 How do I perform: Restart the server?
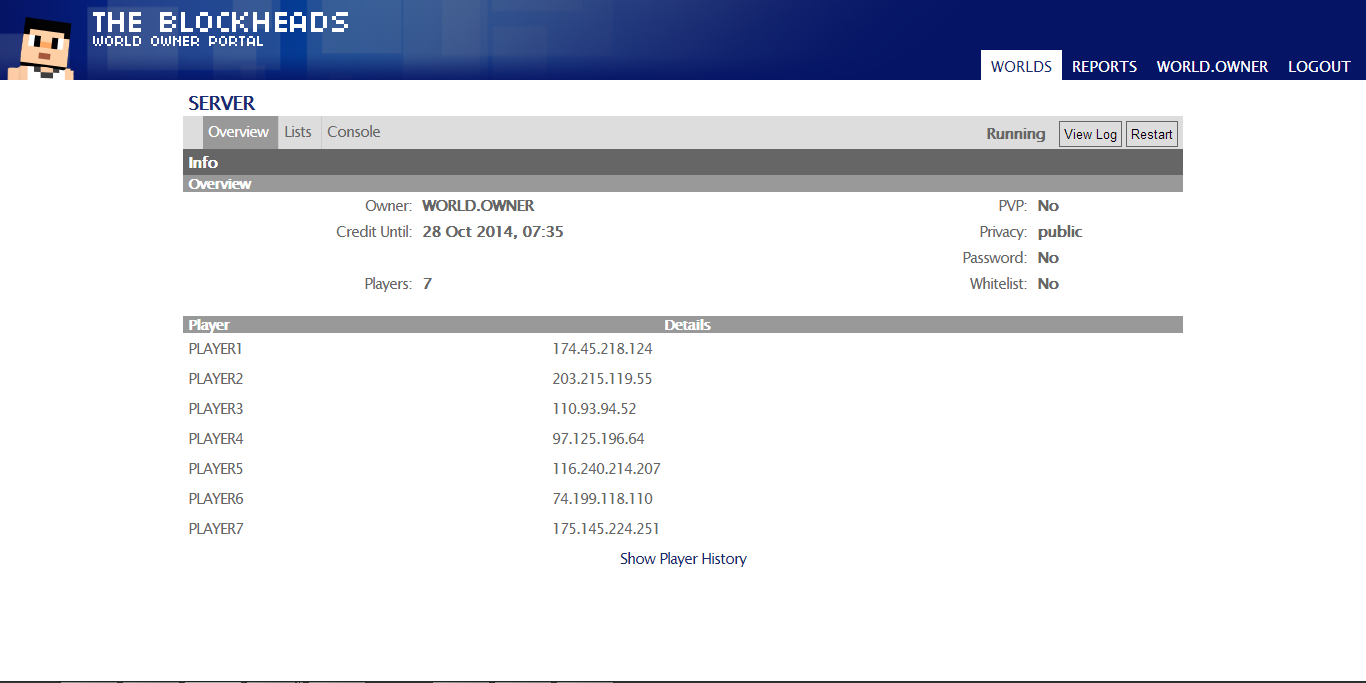point(1152,134)
